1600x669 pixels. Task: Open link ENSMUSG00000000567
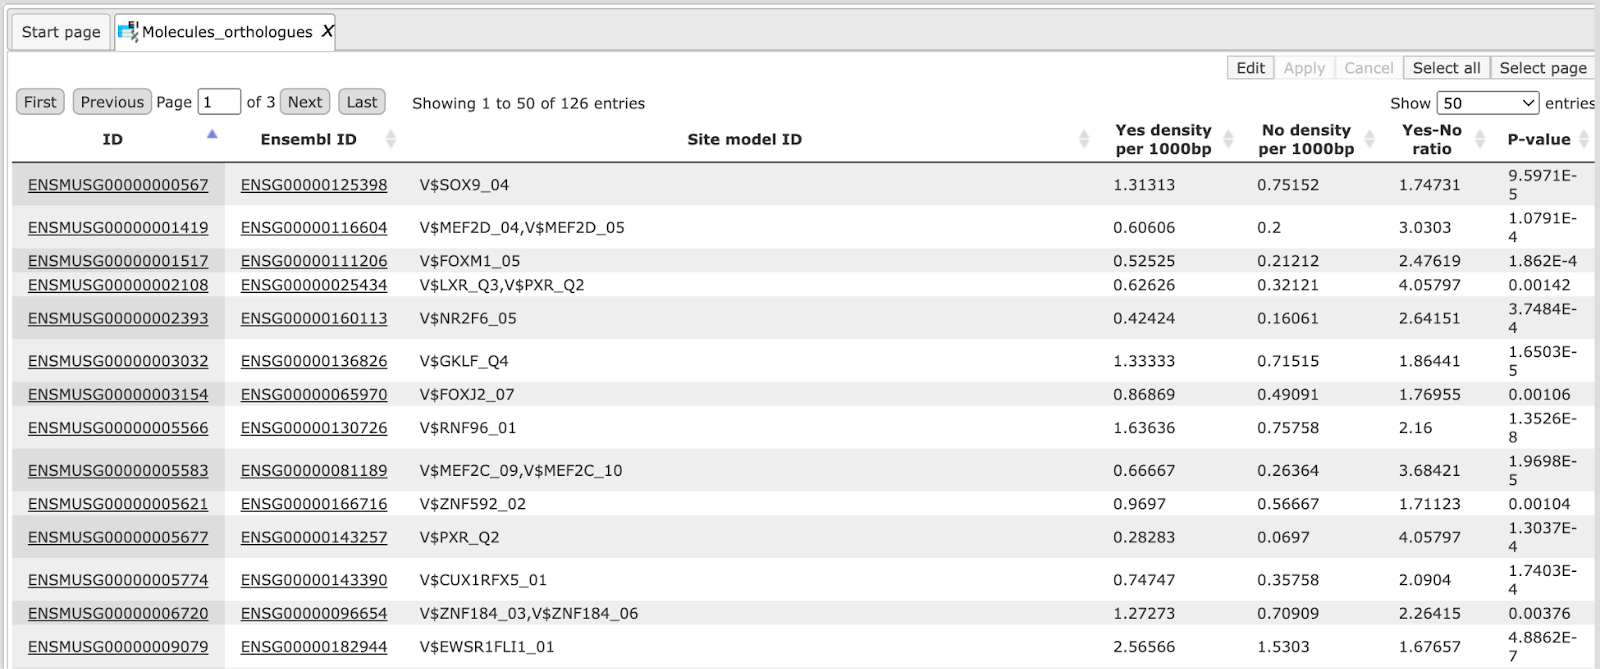click(x=118, y=185)
